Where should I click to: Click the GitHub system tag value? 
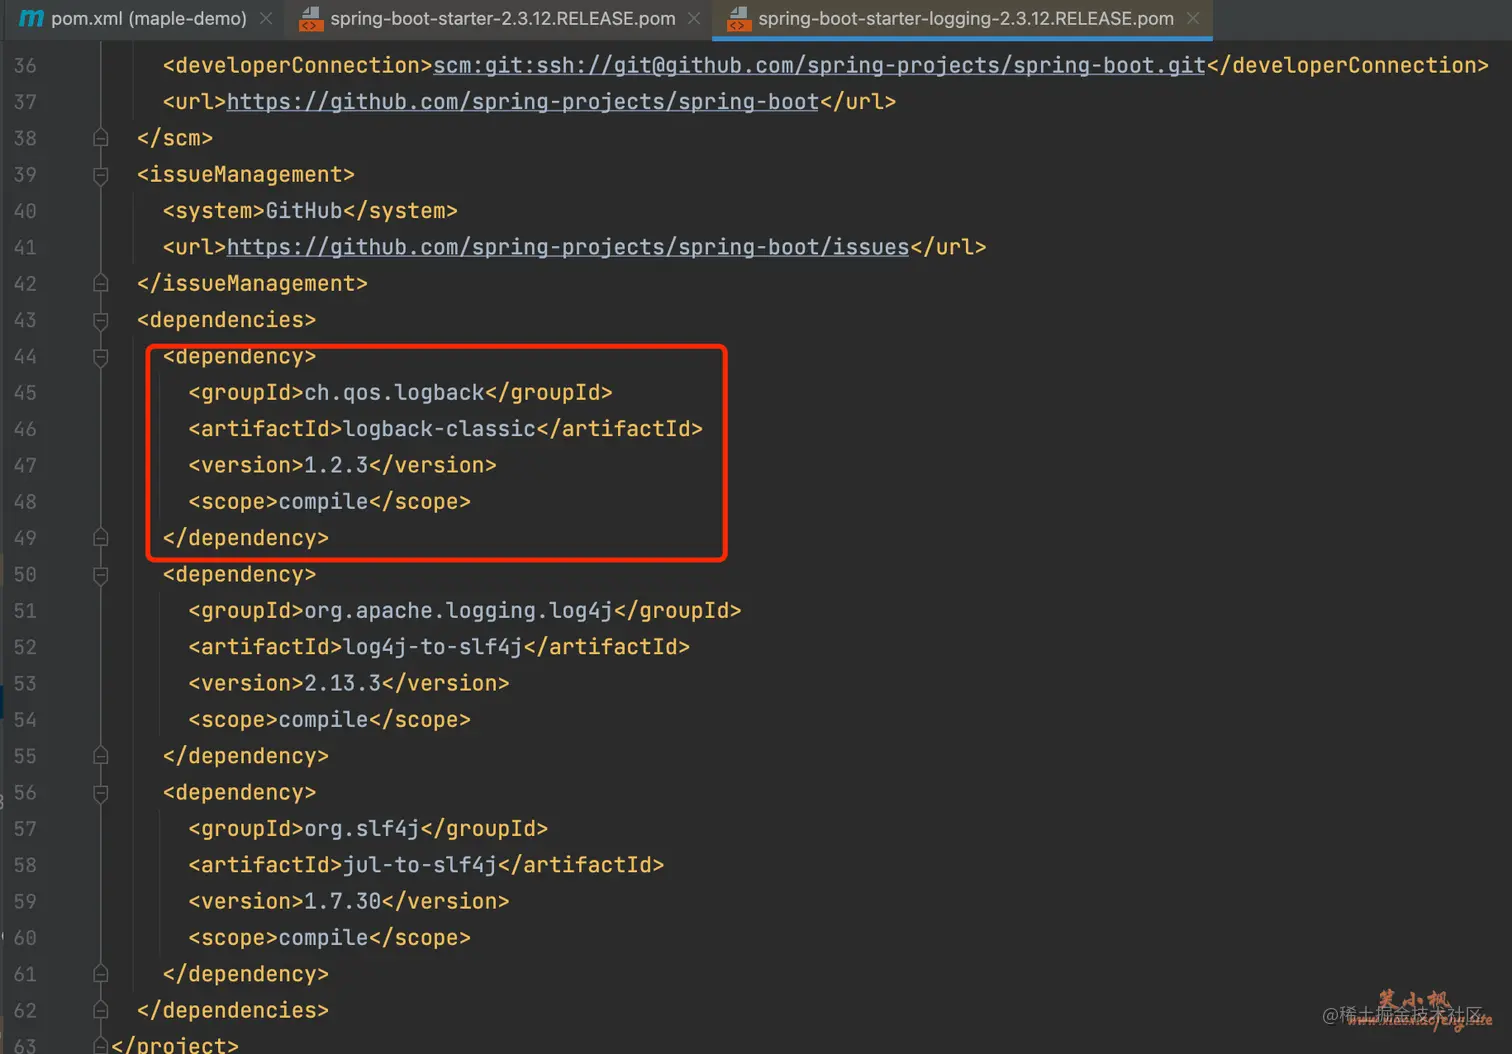(x=304, y=211)
